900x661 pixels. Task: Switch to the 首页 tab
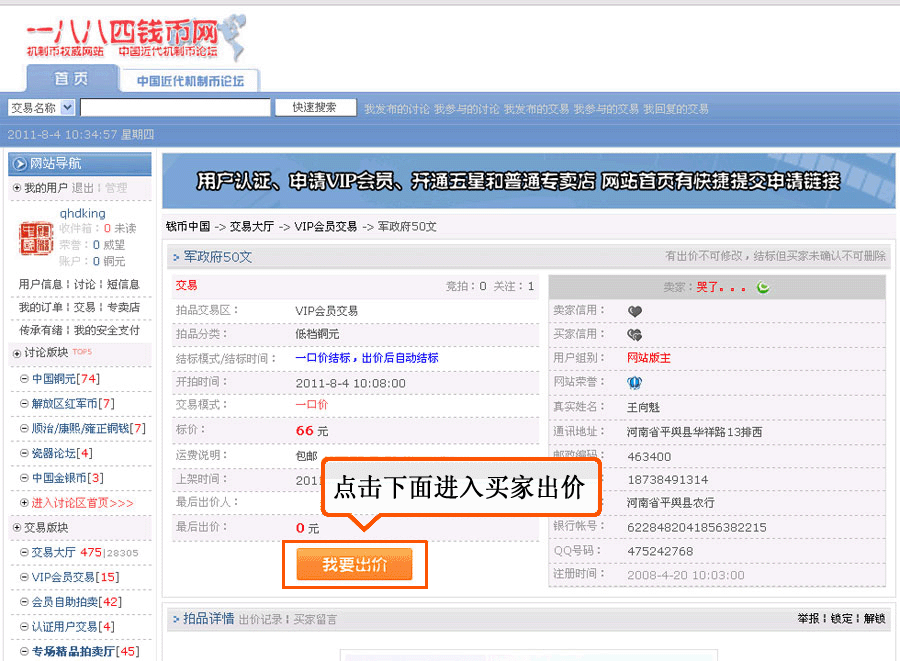71,79
